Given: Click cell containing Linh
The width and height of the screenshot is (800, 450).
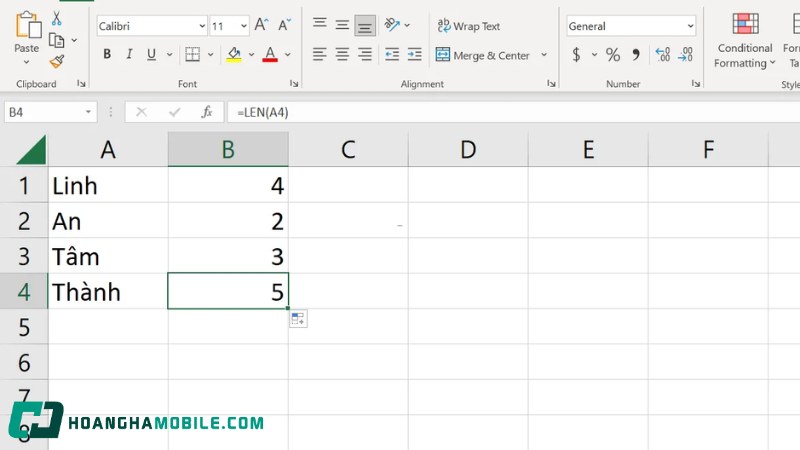Looking at the screenshot, I should point(108,185).
